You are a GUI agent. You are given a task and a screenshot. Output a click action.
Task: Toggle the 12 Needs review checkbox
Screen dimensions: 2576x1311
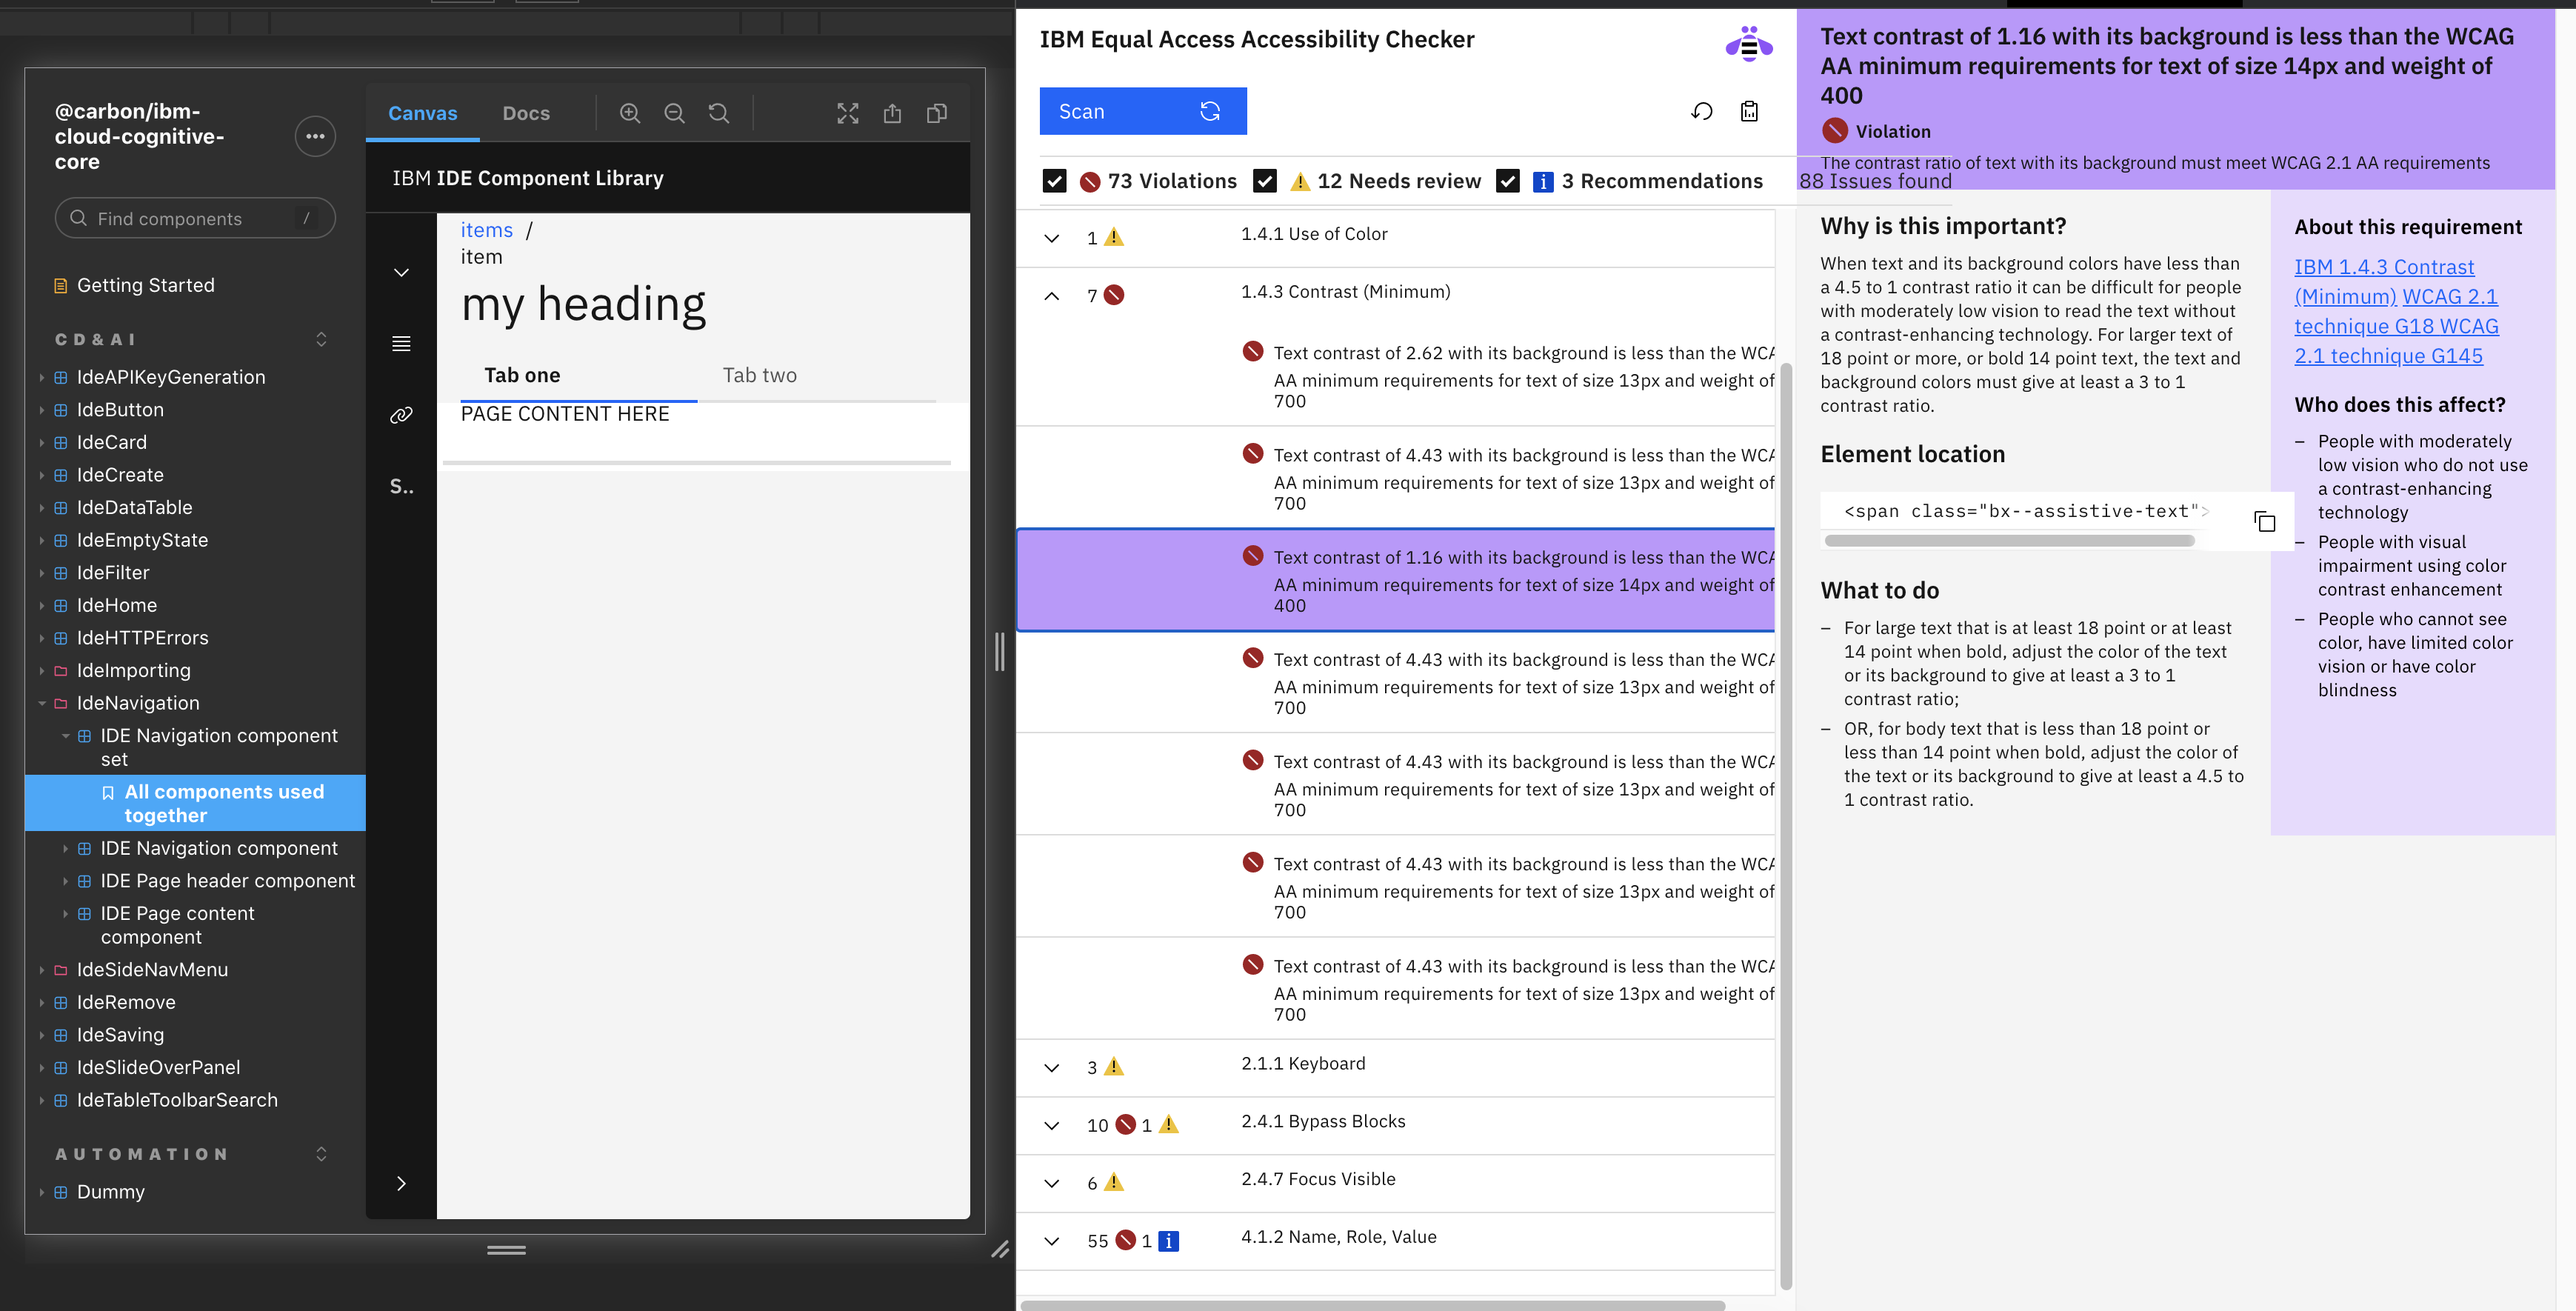[1264, 181]
